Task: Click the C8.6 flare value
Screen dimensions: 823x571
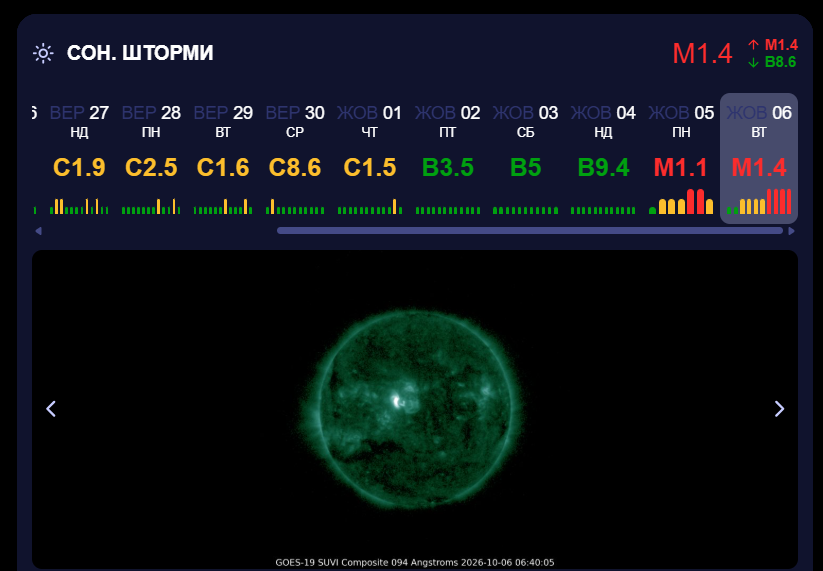Action: pyautogui.click(x=295, y=168)
